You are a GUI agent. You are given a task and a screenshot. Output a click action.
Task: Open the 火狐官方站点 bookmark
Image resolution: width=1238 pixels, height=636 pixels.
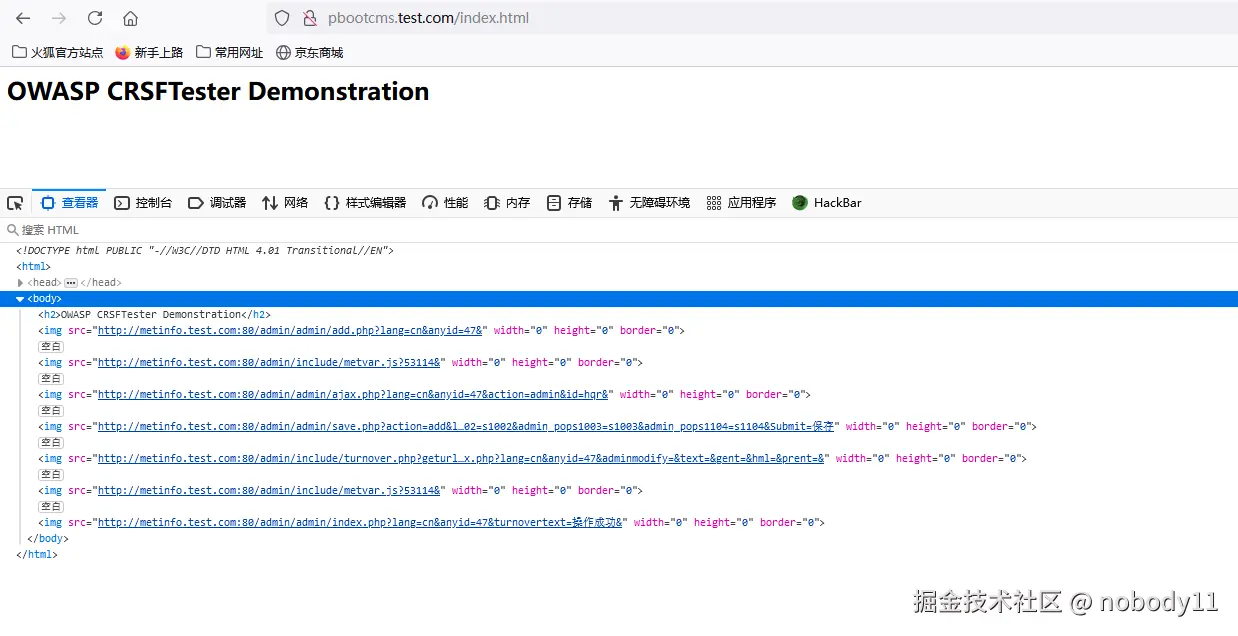58,52
